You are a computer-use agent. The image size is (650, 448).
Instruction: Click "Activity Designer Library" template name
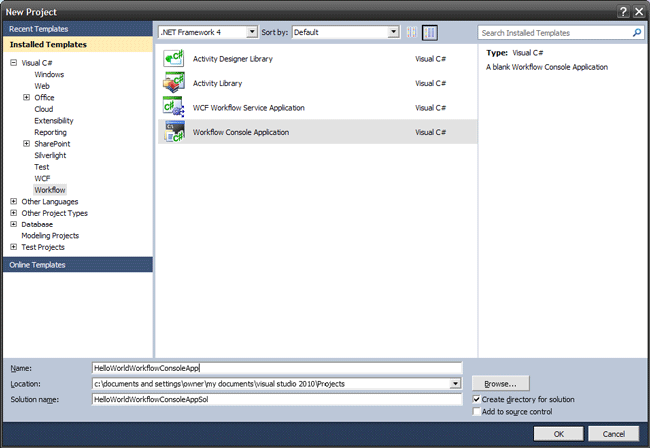[x=233, y=59]
